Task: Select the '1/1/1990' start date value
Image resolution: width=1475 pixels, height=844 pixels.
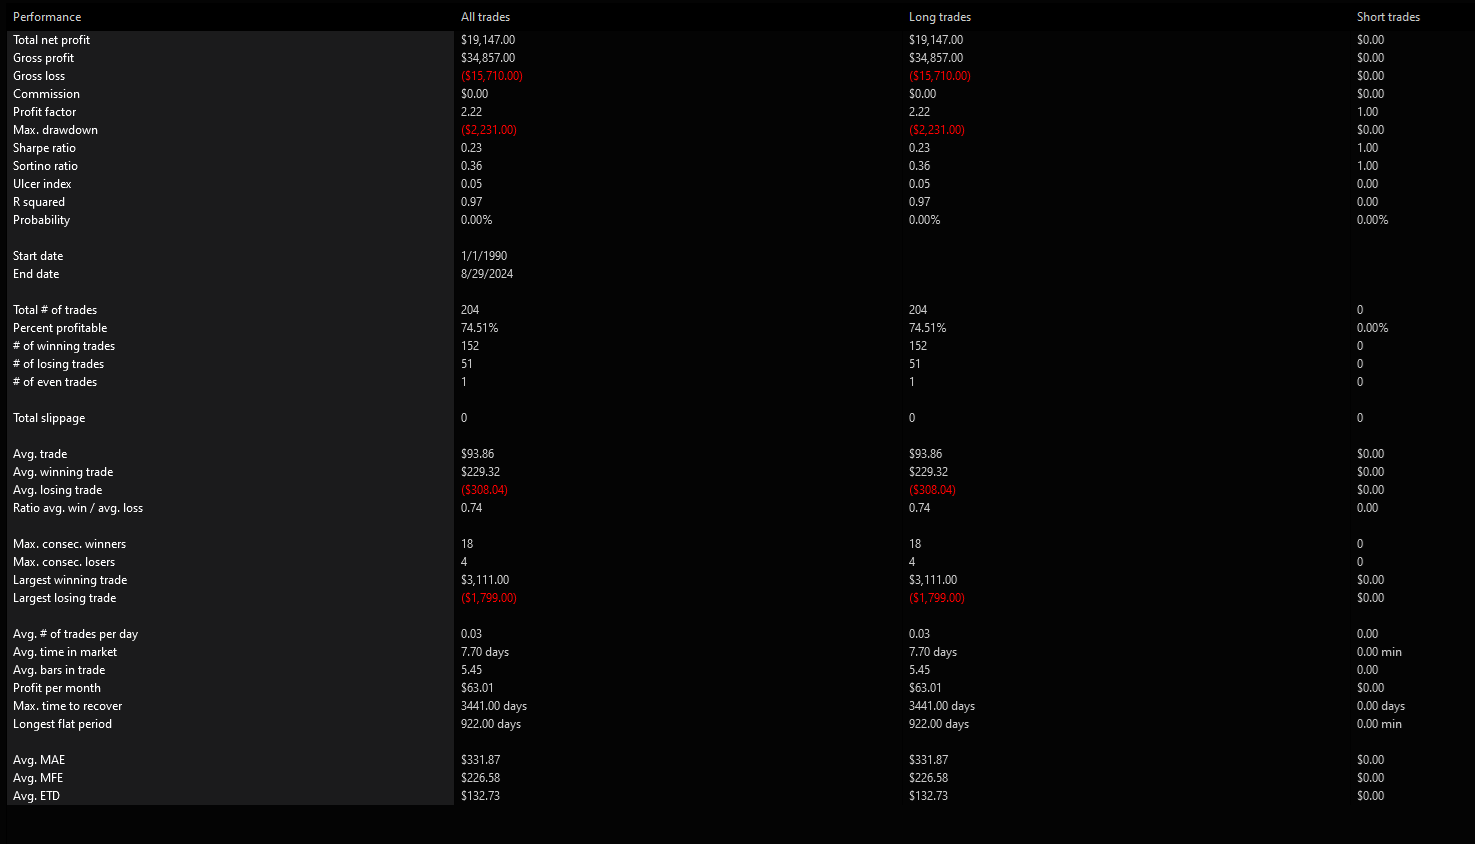Action: [484, 256]
